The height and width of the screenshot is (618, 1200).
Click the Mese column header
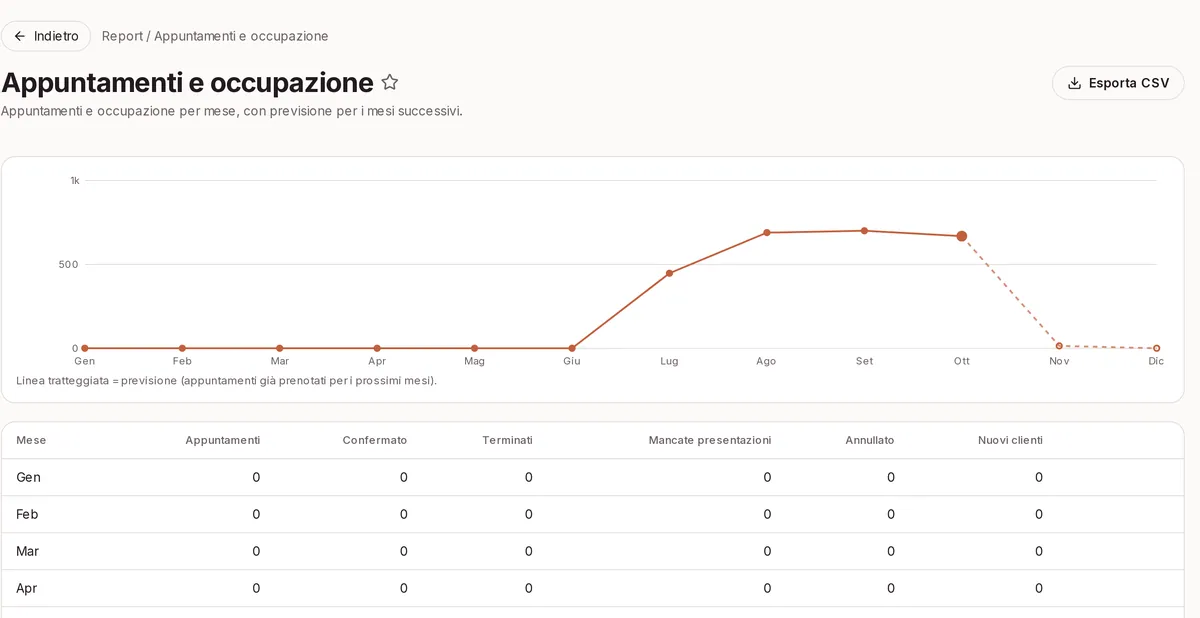click(31, 440)
